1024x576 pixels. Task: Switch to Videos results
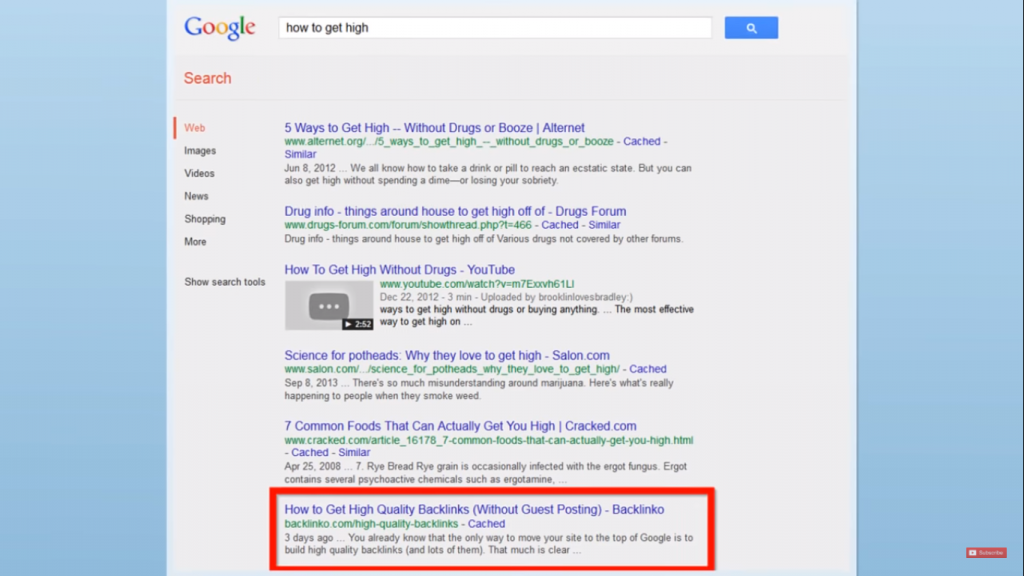click(199, 174)
